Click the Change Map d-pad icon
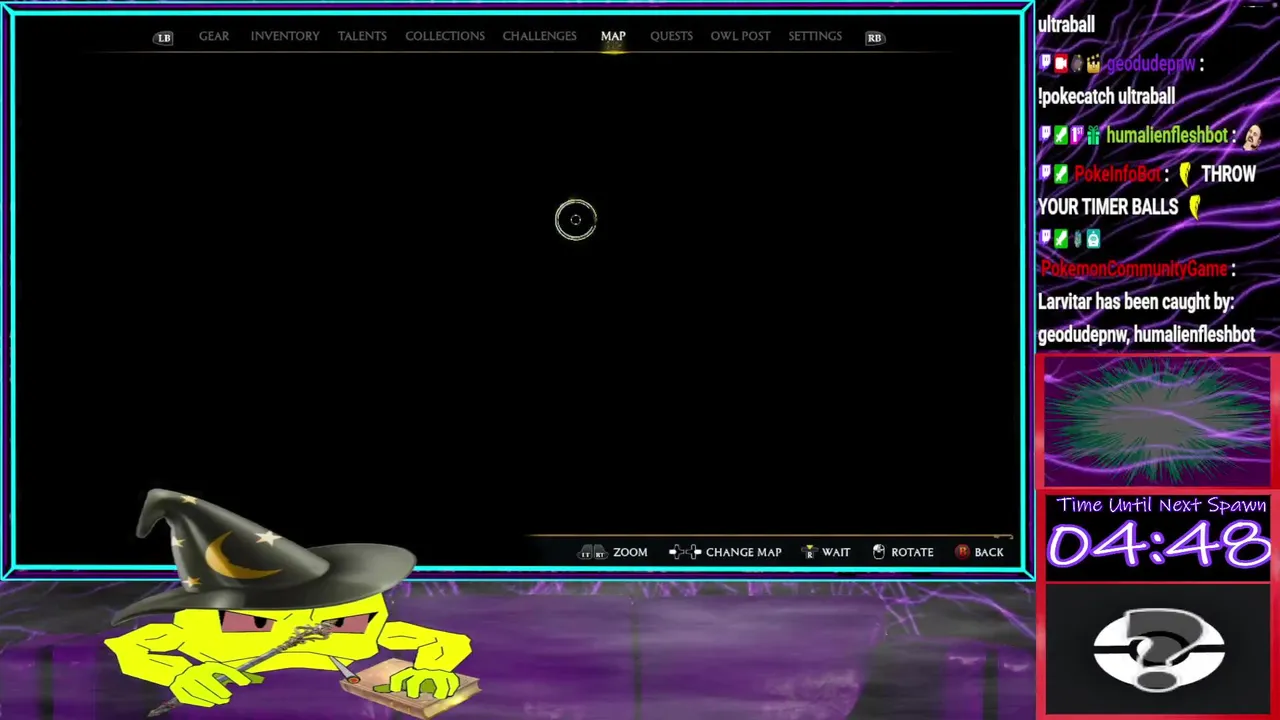The width and height of the screenshot is (1280, 720). point(685,552)
